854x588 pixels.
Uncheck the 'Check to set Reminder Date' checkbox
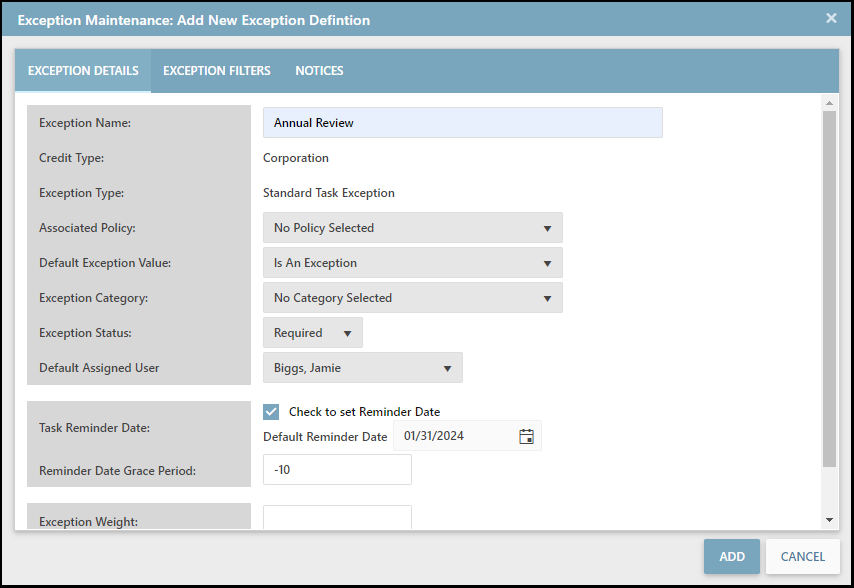pyautogui.click(x=271, y=411)
